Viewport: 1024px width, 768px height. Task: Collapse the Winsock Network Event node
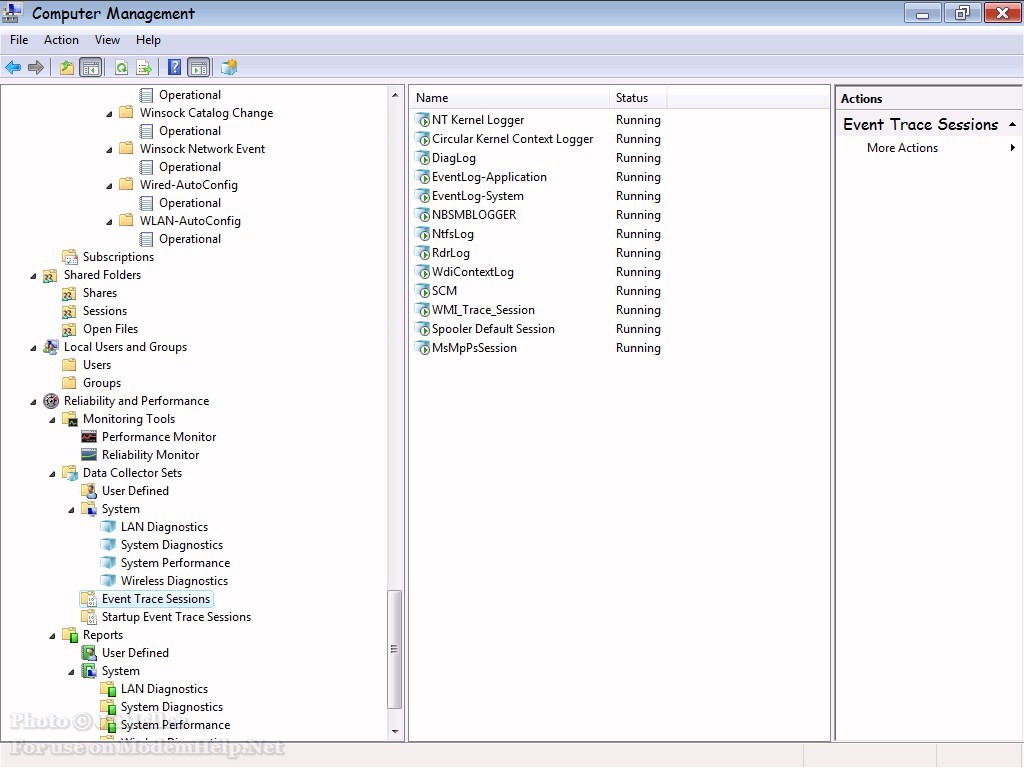[109, 150]
